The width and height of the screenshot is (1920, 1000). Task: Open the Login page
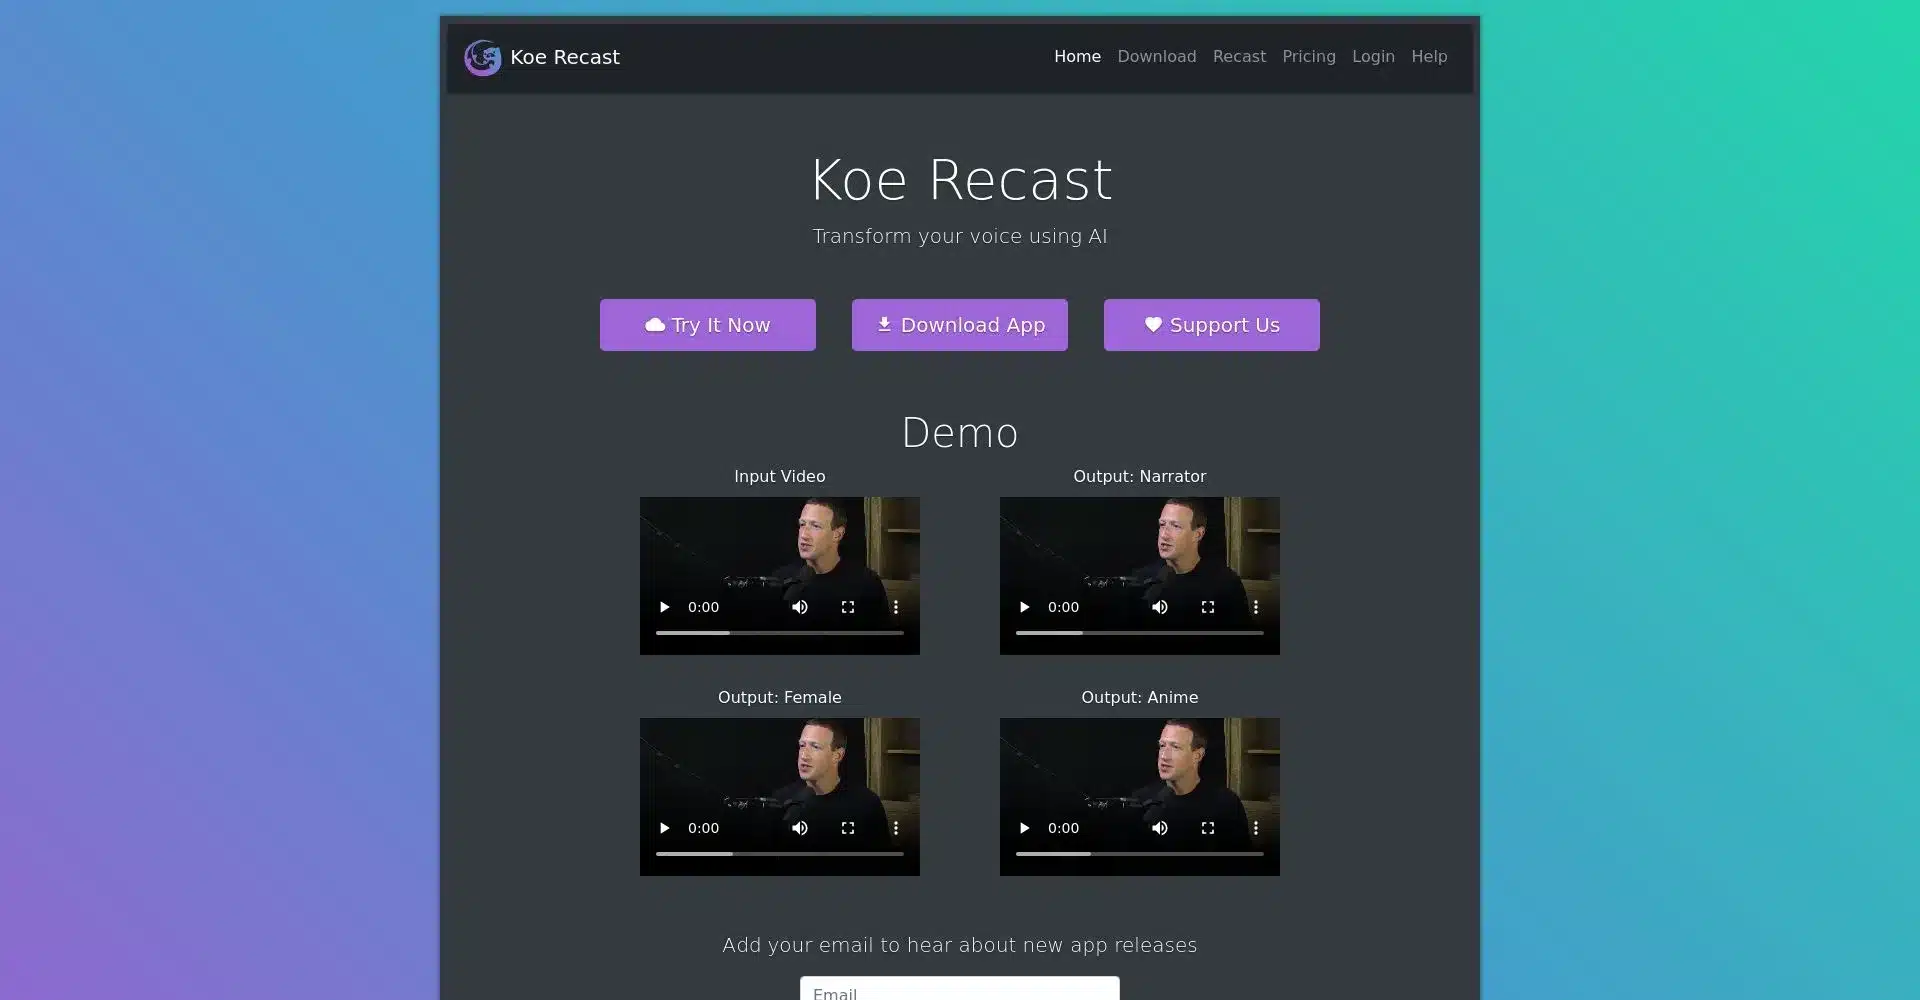[1372, 57]
